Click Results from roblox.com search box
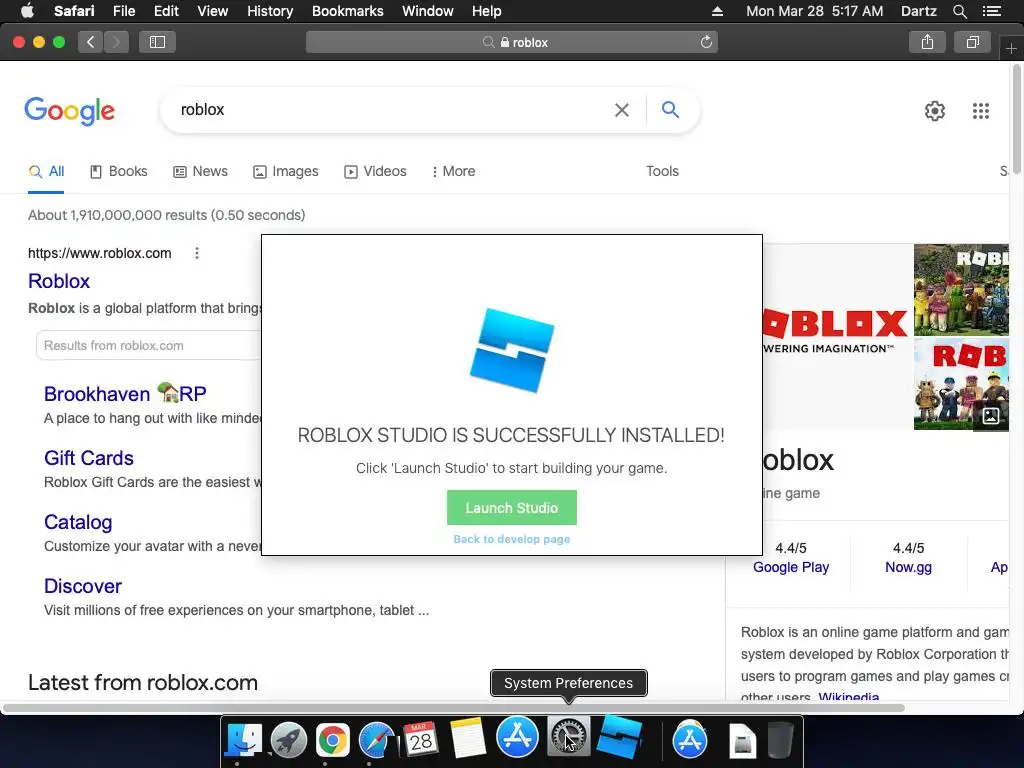The height and width of the screenshot is (768, 1024). (x=150, y=345)
